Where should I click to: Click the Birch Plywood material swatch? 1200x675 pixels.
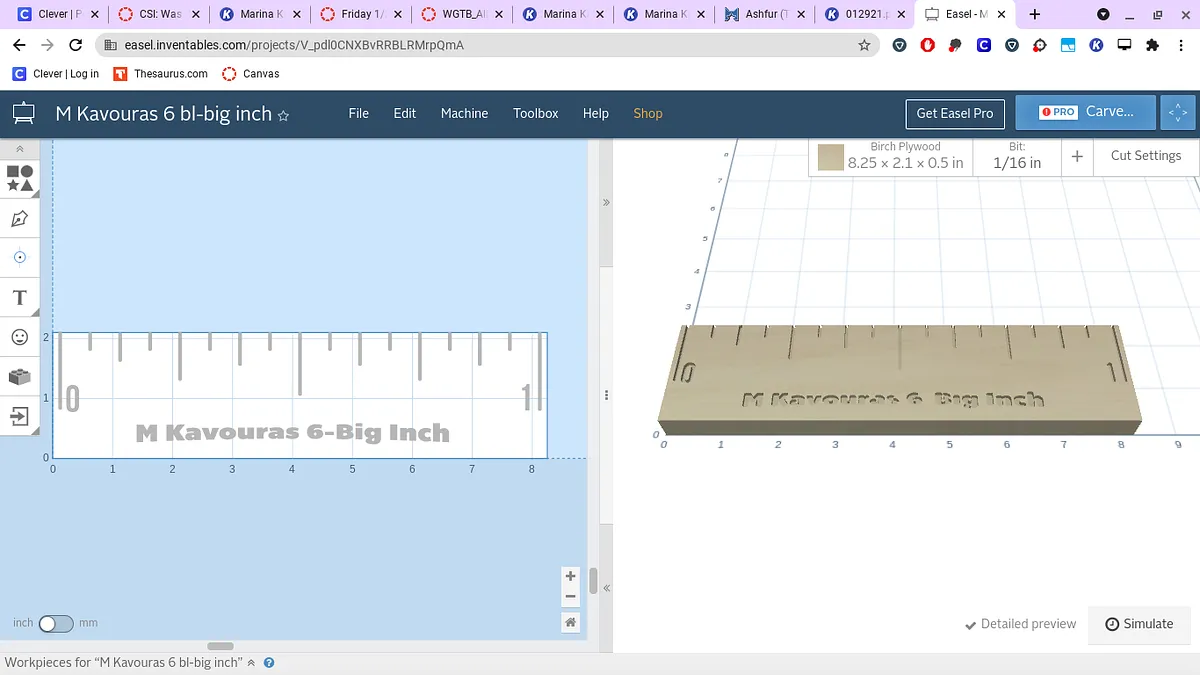[831, 157]
